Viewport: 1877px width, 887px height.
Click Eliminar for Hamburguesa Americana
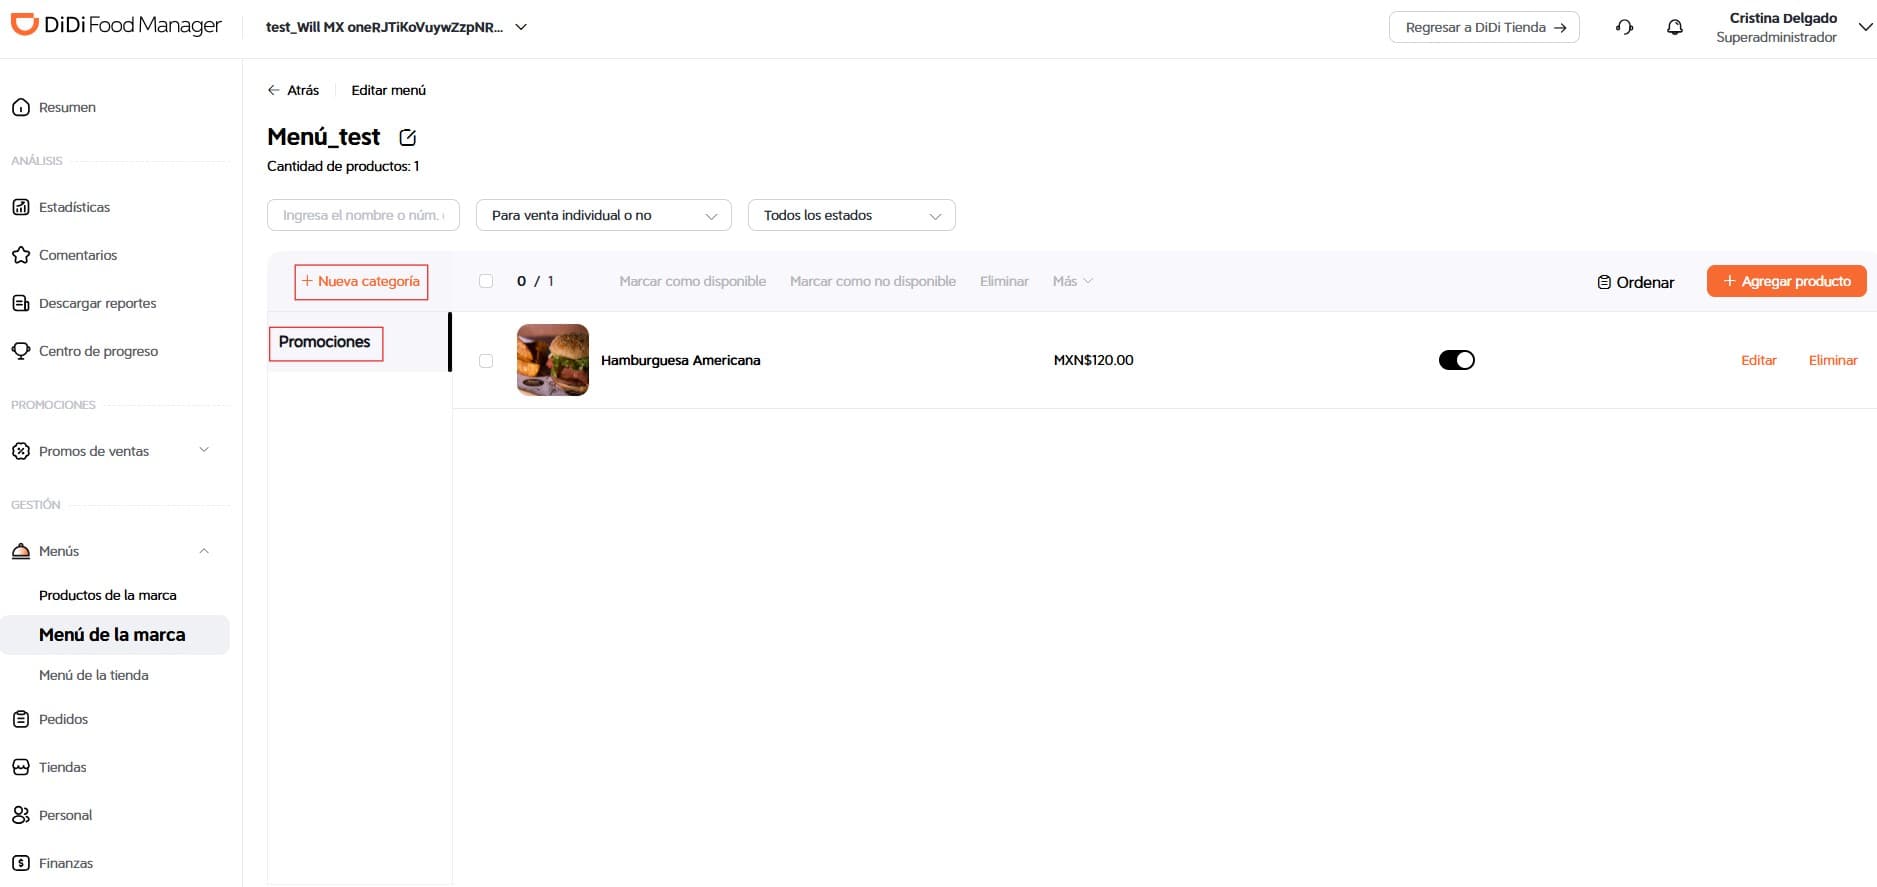pos(1833,360)
